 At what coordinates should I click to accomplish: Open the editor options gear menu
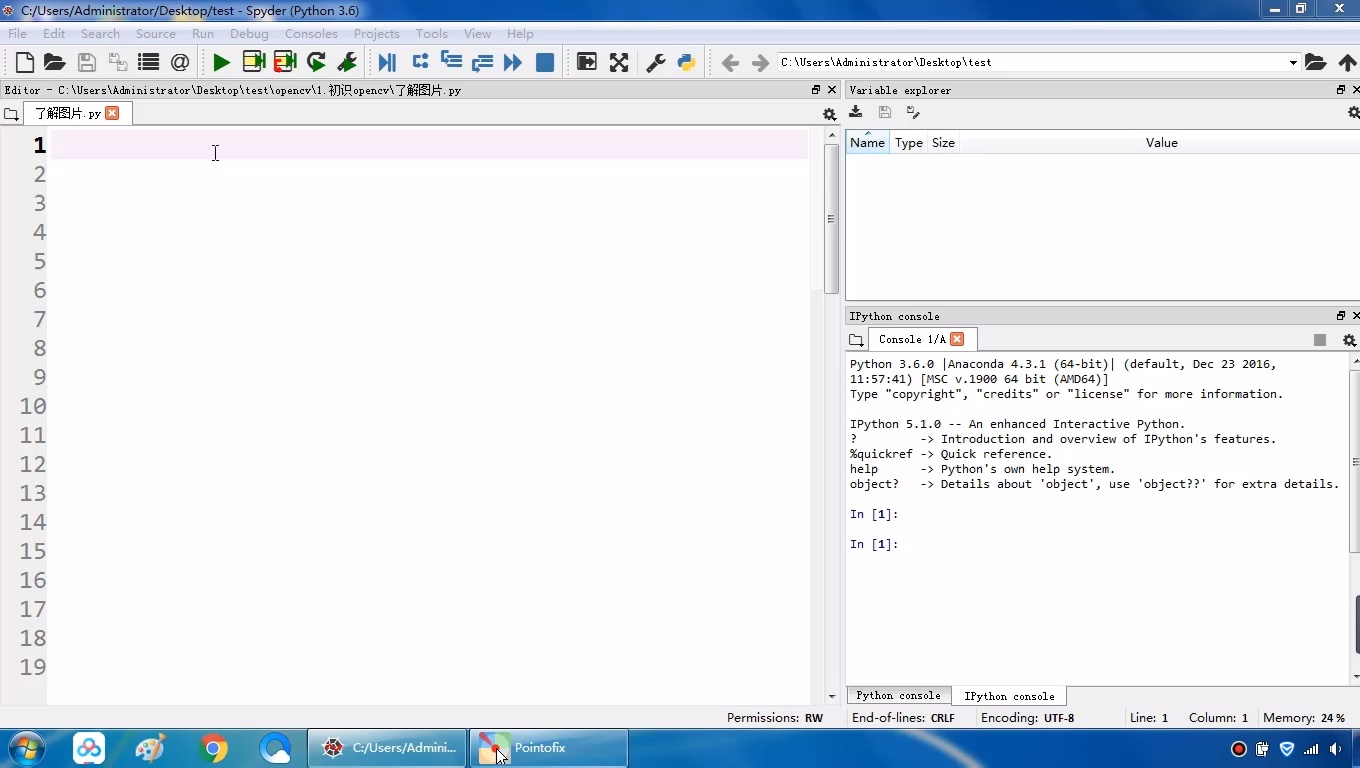click(x=829, y=114)
